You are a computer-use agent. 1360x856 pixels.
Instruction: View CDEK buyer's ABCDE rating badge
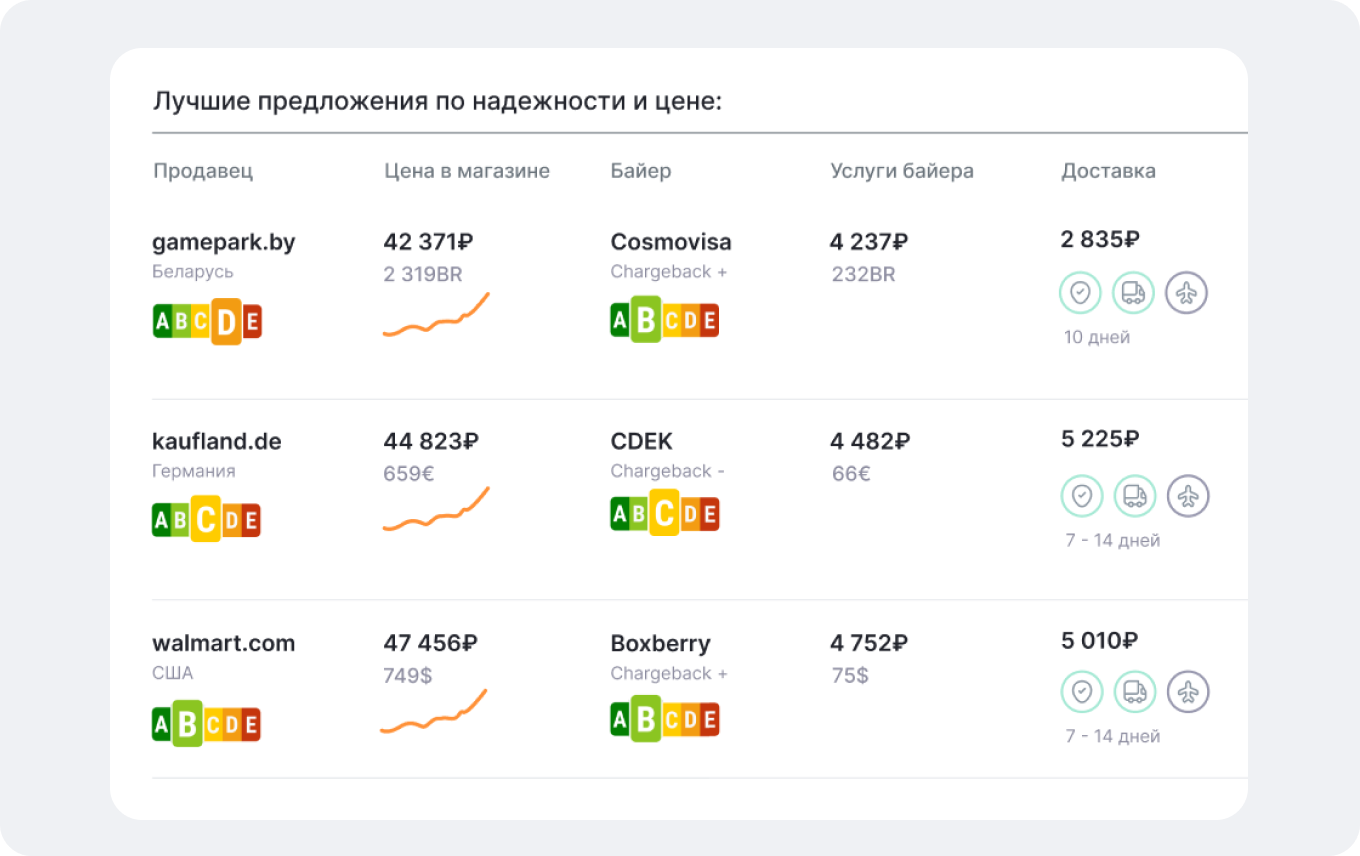pyautogui.click(x=665, y=514)
